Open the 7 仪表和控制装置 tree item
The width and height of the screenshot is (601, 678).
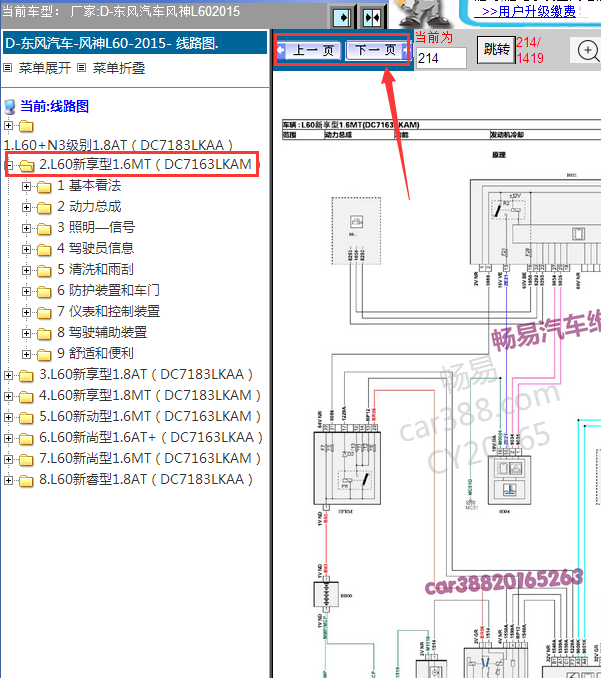[109, 311]
